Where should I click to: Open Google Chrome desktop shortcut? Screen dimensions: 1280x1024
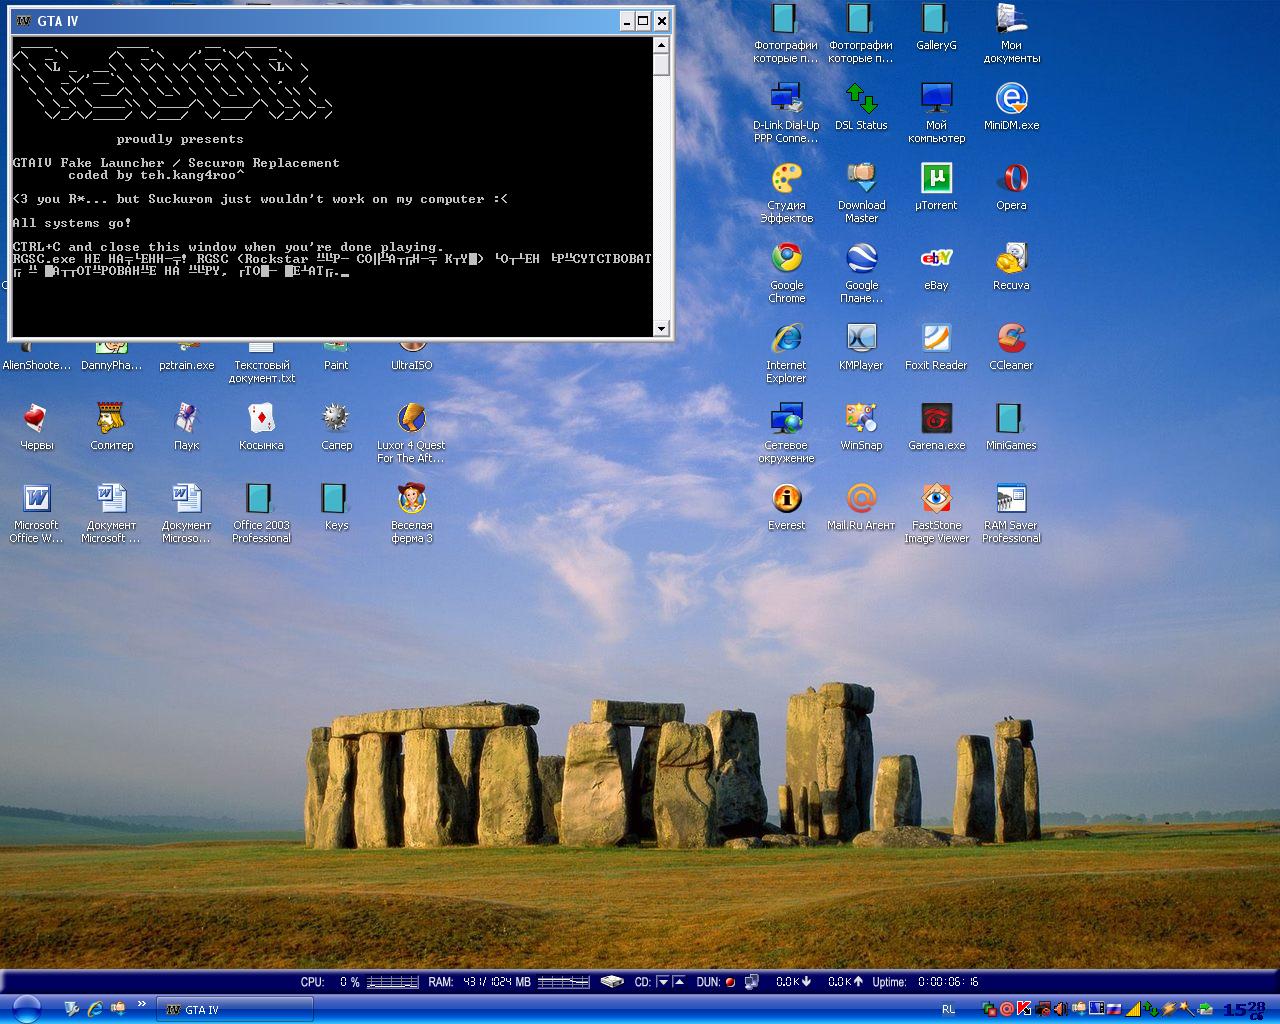[x=786, y=273]
